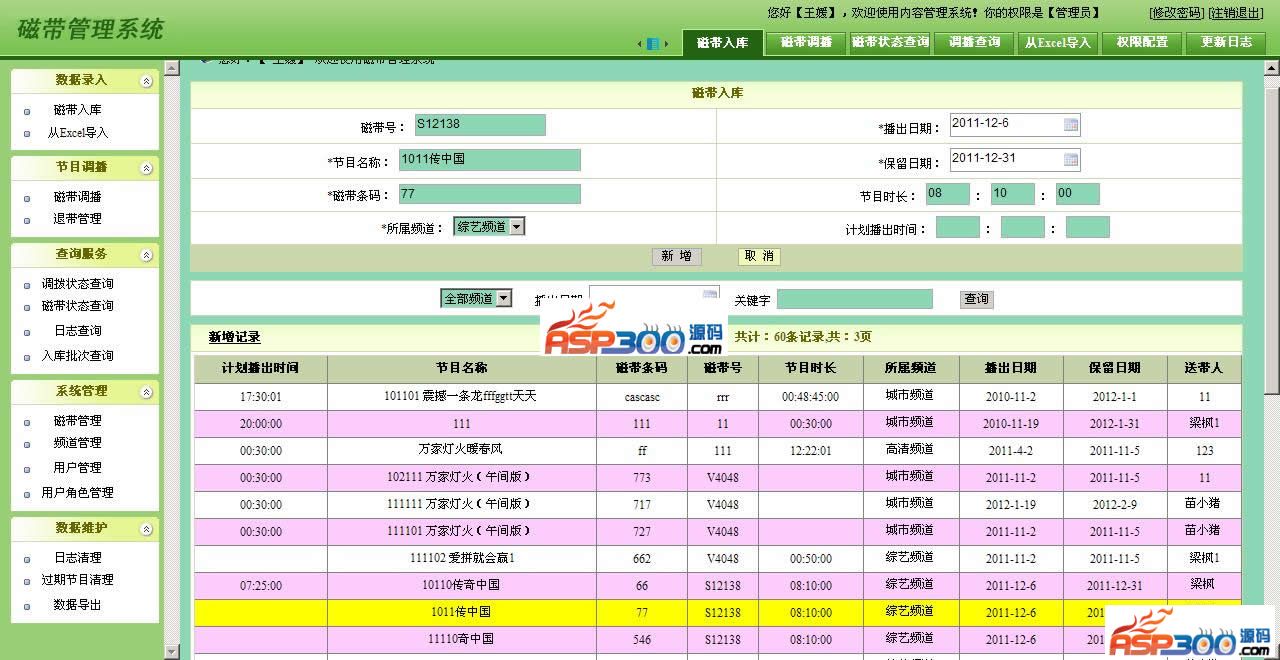Click the left arrow before the tab bar
The image size is (1280, 660).
pos(640,44)
